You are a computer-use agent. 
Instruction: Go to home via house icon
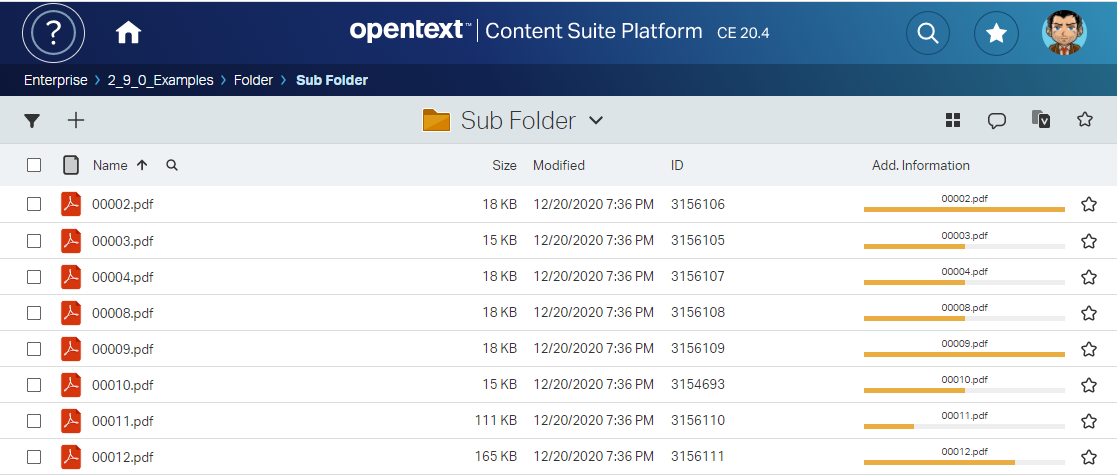tap(128, 33)
